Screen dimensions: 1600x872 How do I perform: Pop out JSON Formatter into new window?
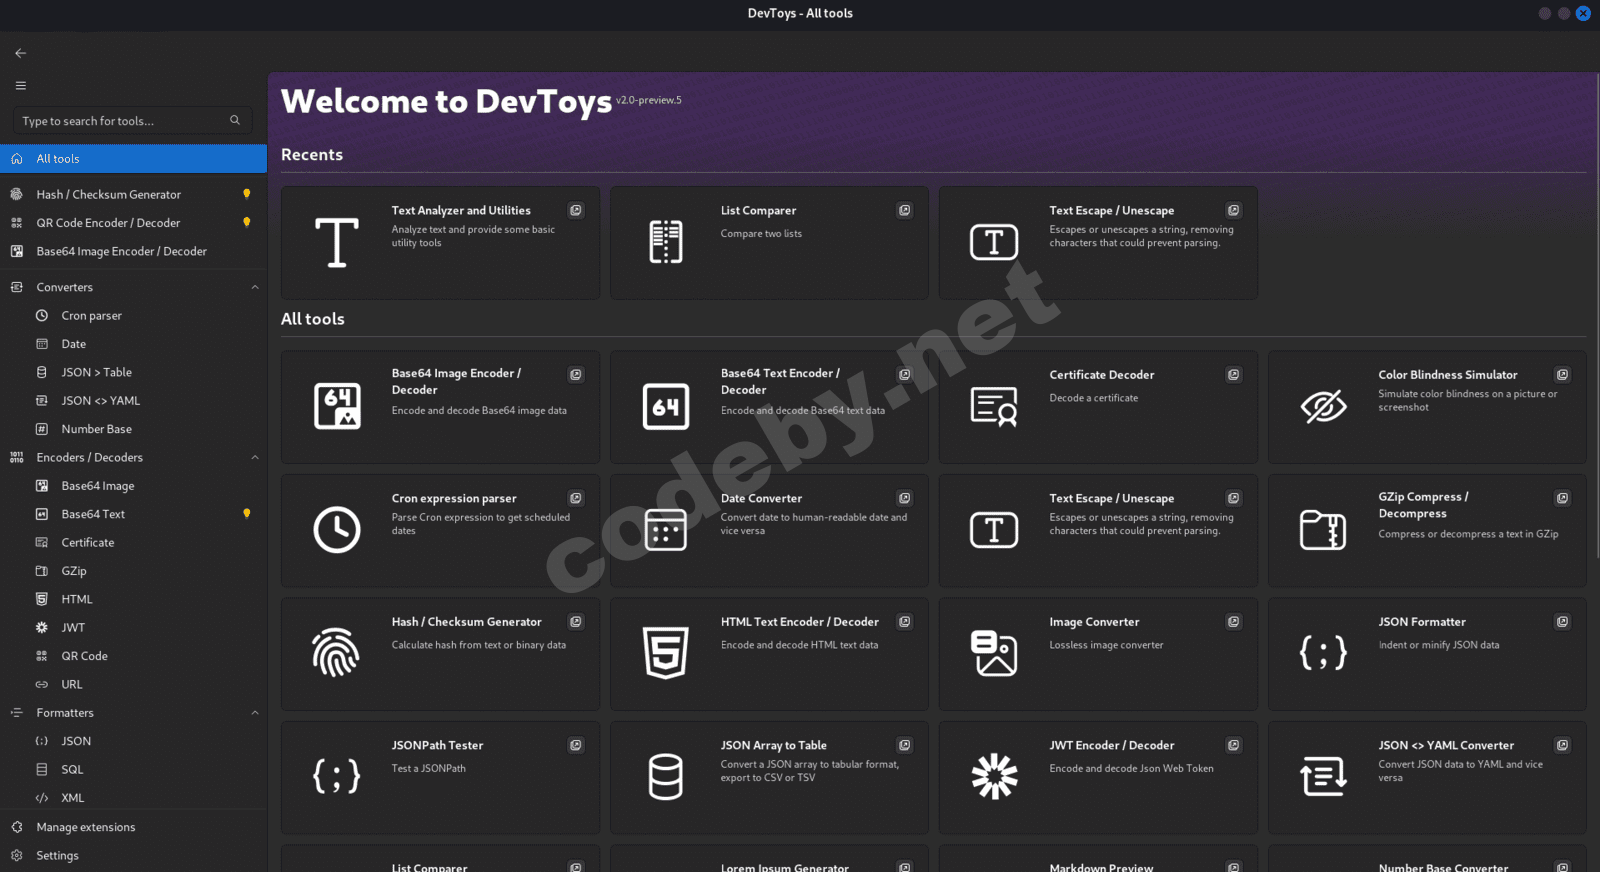tap(1563, 622)
